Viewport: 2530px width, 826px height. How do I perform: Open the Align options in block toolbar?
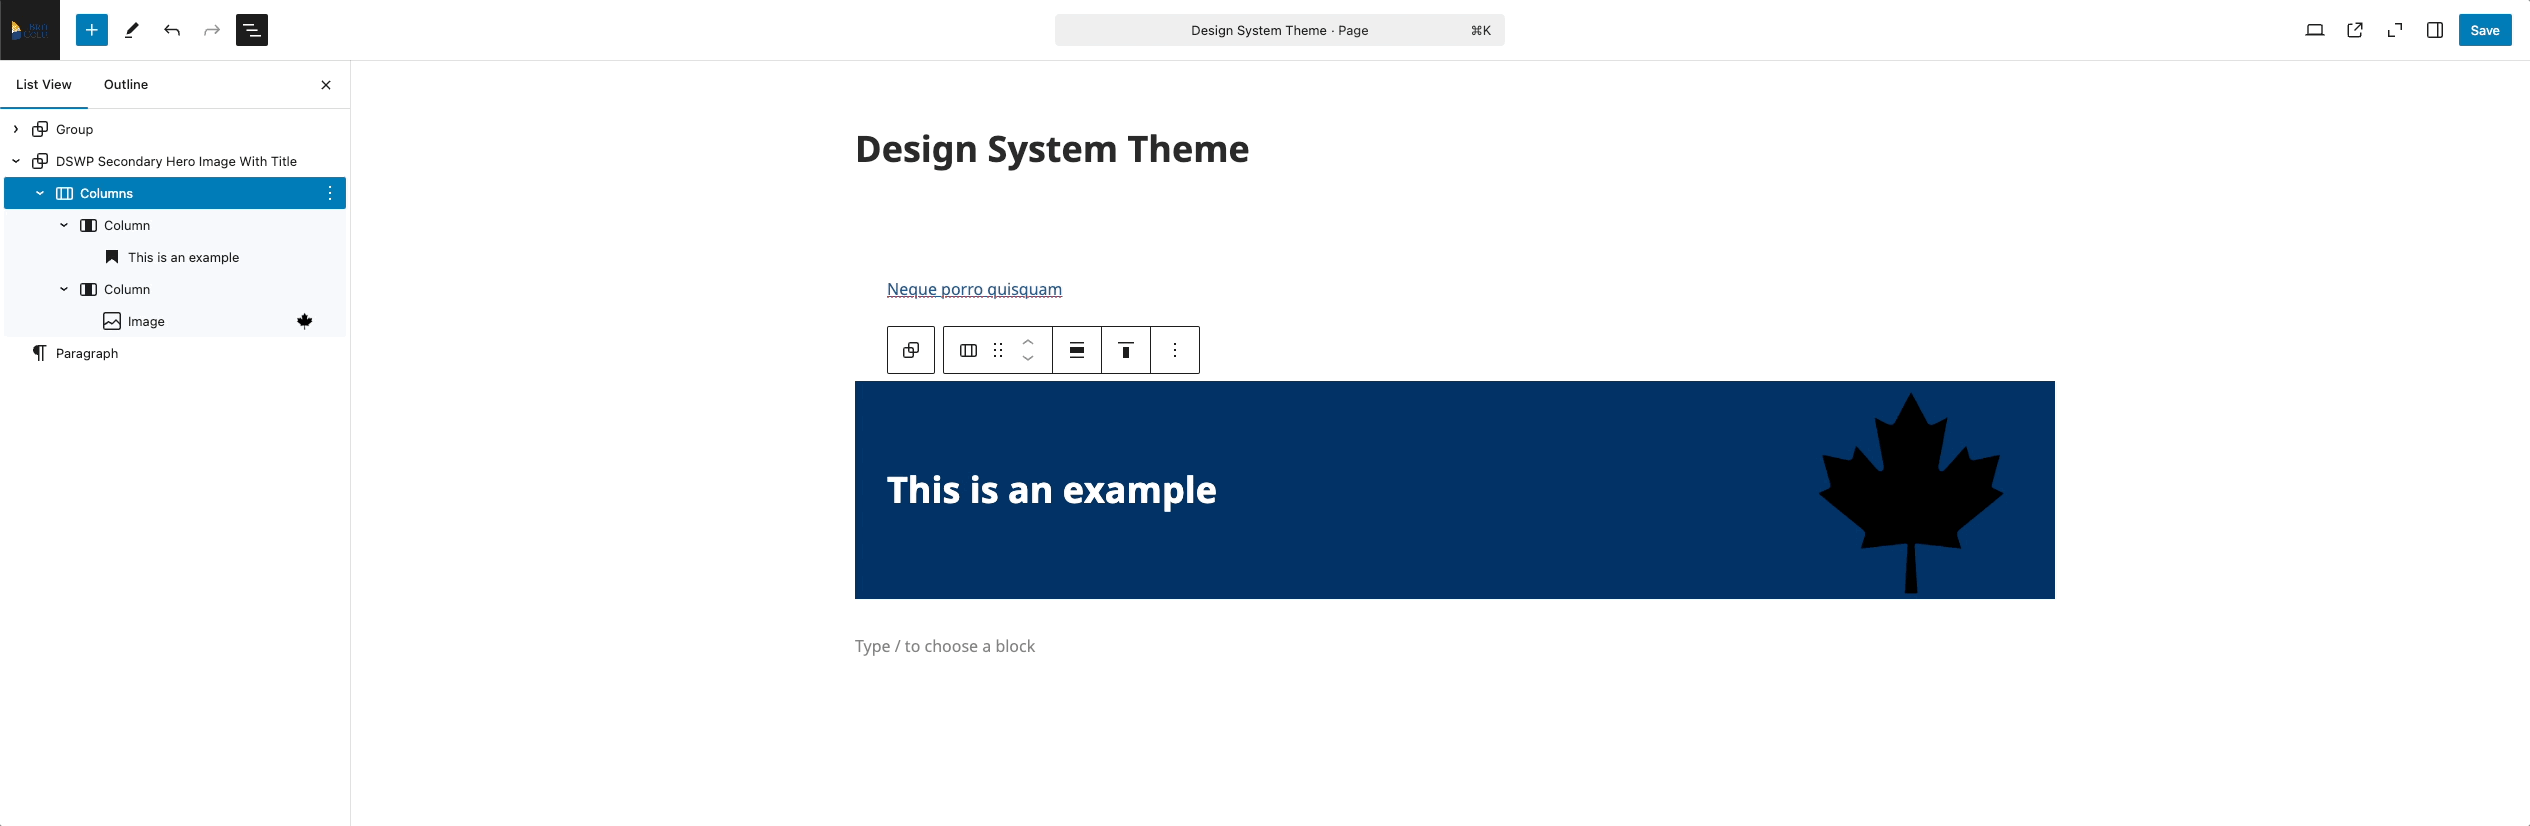coord(1077,350)
